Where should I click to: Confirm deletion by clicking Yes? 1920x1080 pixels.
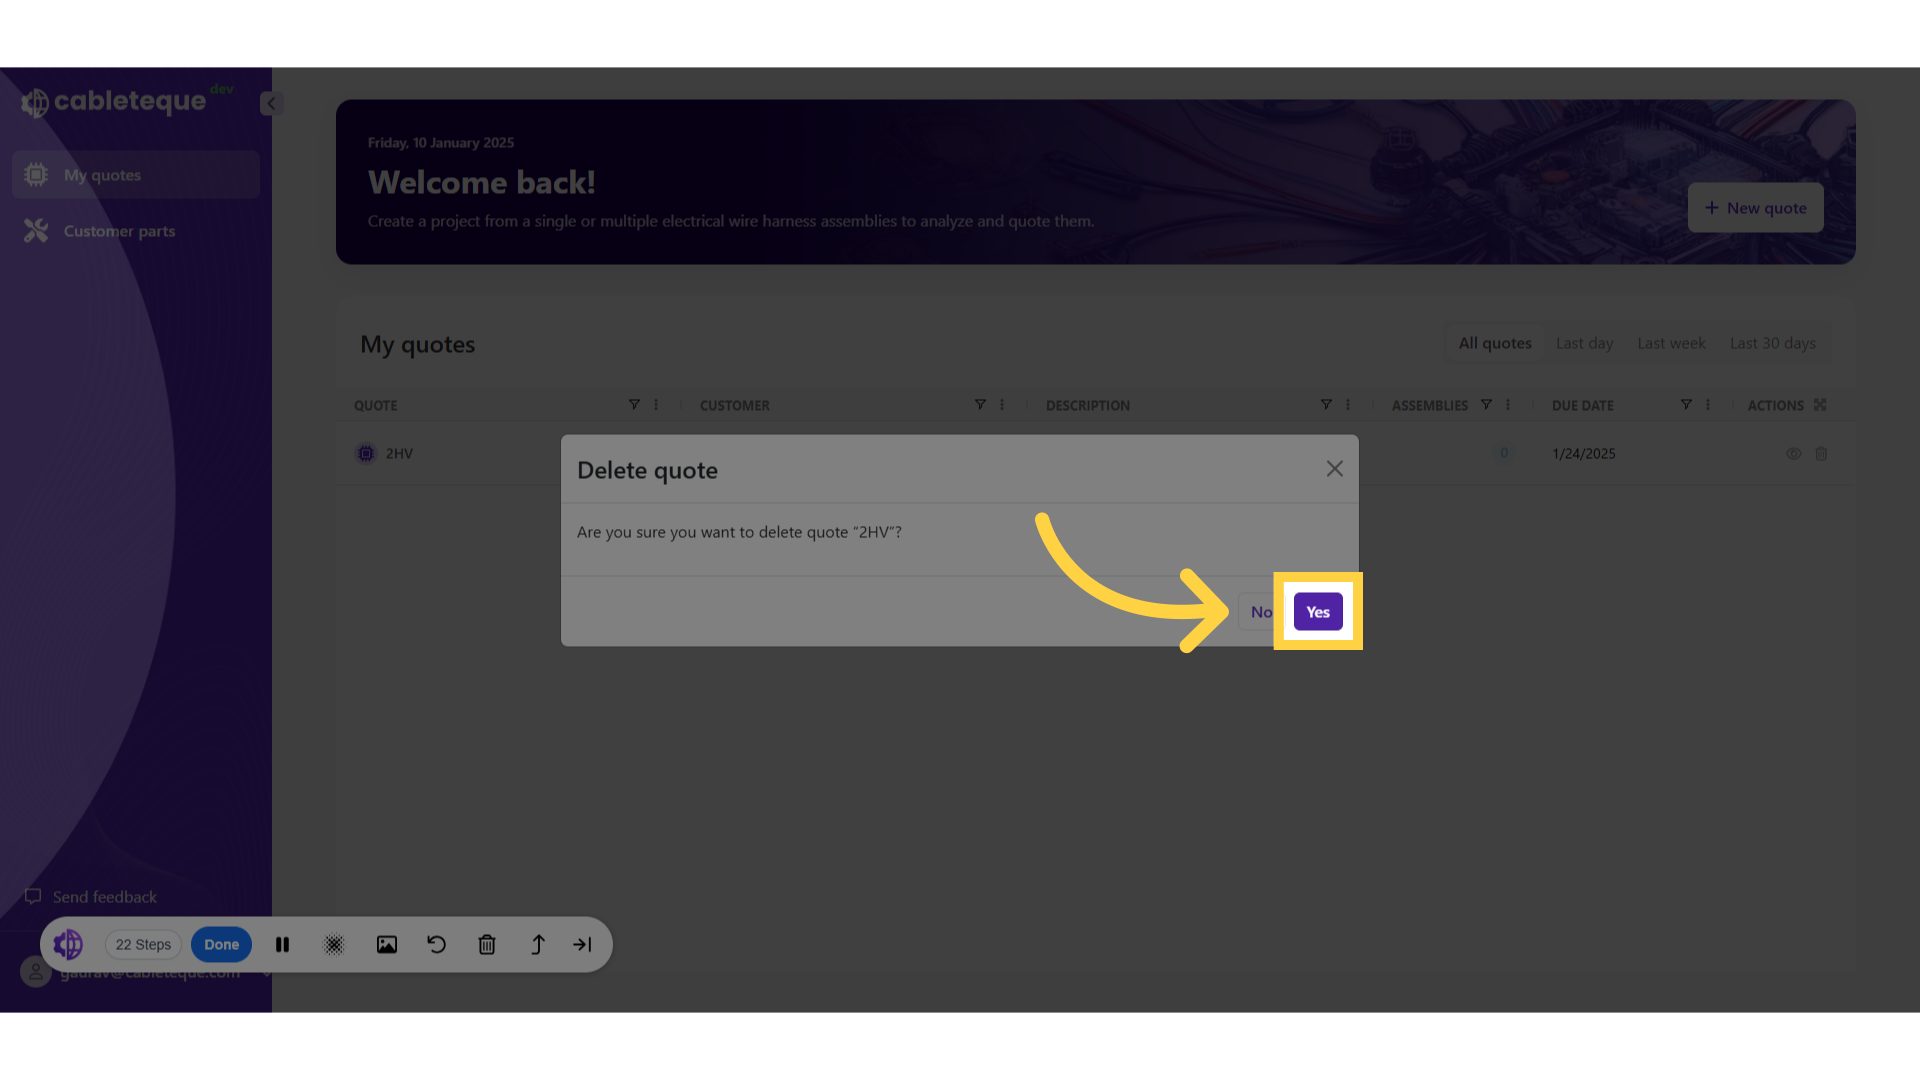1317,612
